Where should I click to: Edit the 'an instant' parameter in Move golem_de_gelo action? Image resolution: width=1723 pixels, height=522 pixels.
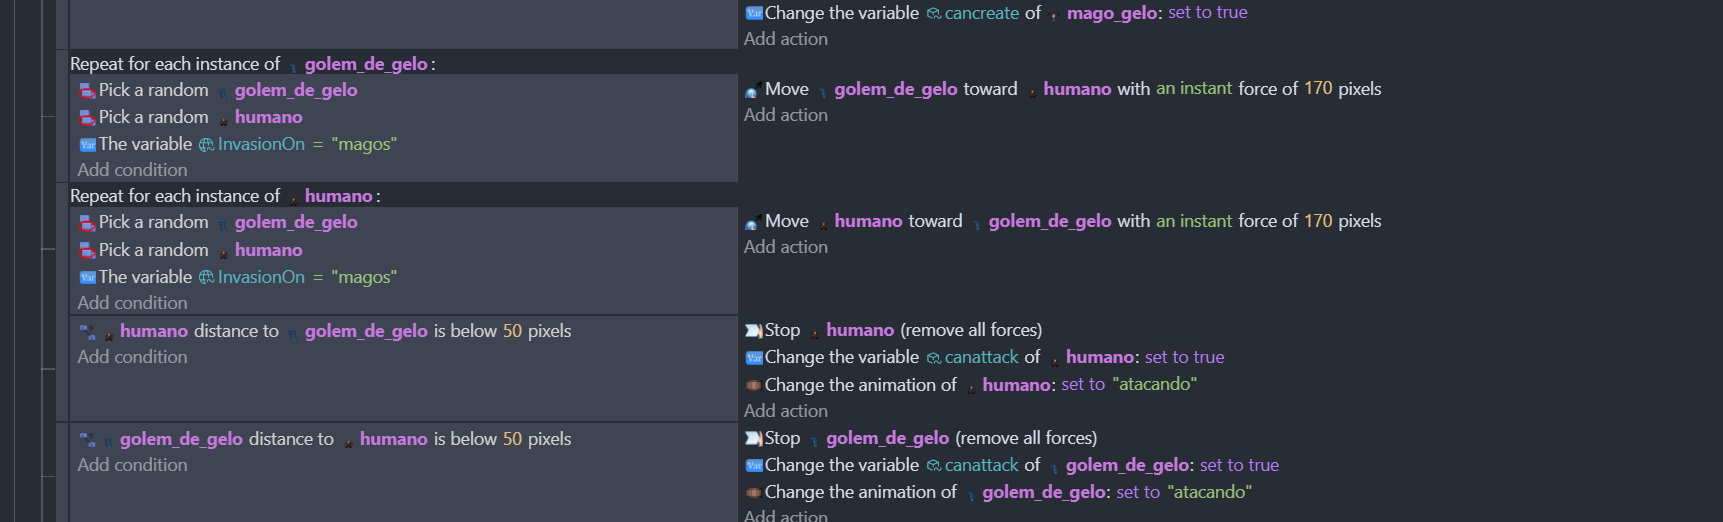pos(1194,89)
